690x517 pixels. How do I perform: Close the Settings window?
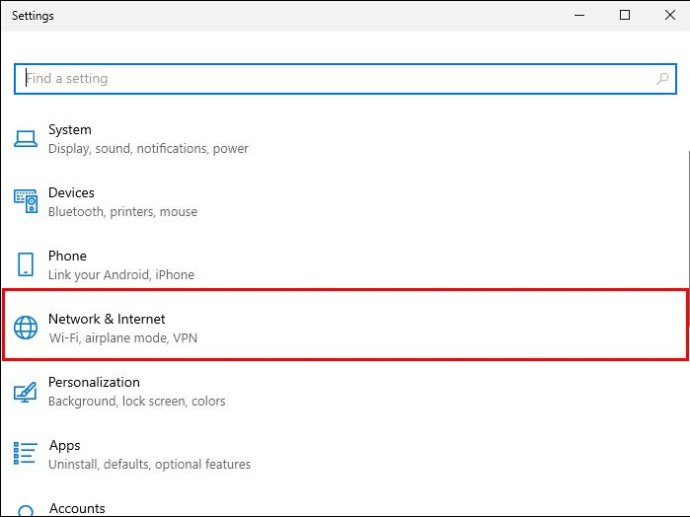coord(670,15)
